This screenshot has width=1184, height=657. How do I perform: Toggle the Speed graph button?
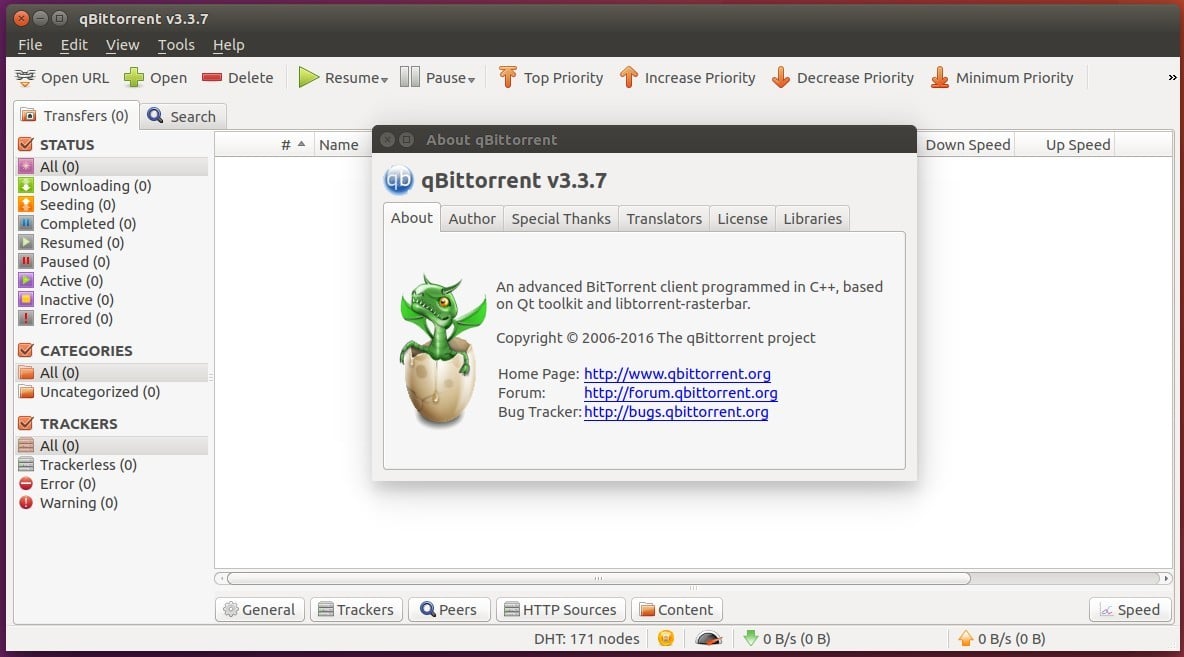click(1130, 609)
